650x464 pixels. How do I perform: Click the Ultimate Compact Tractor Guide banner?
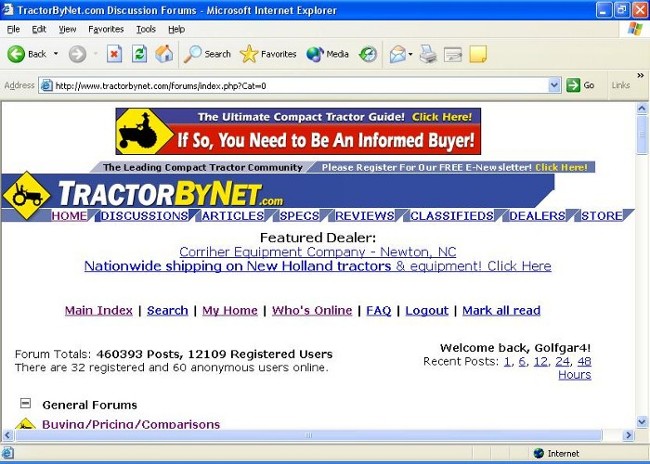coord(298,131)
